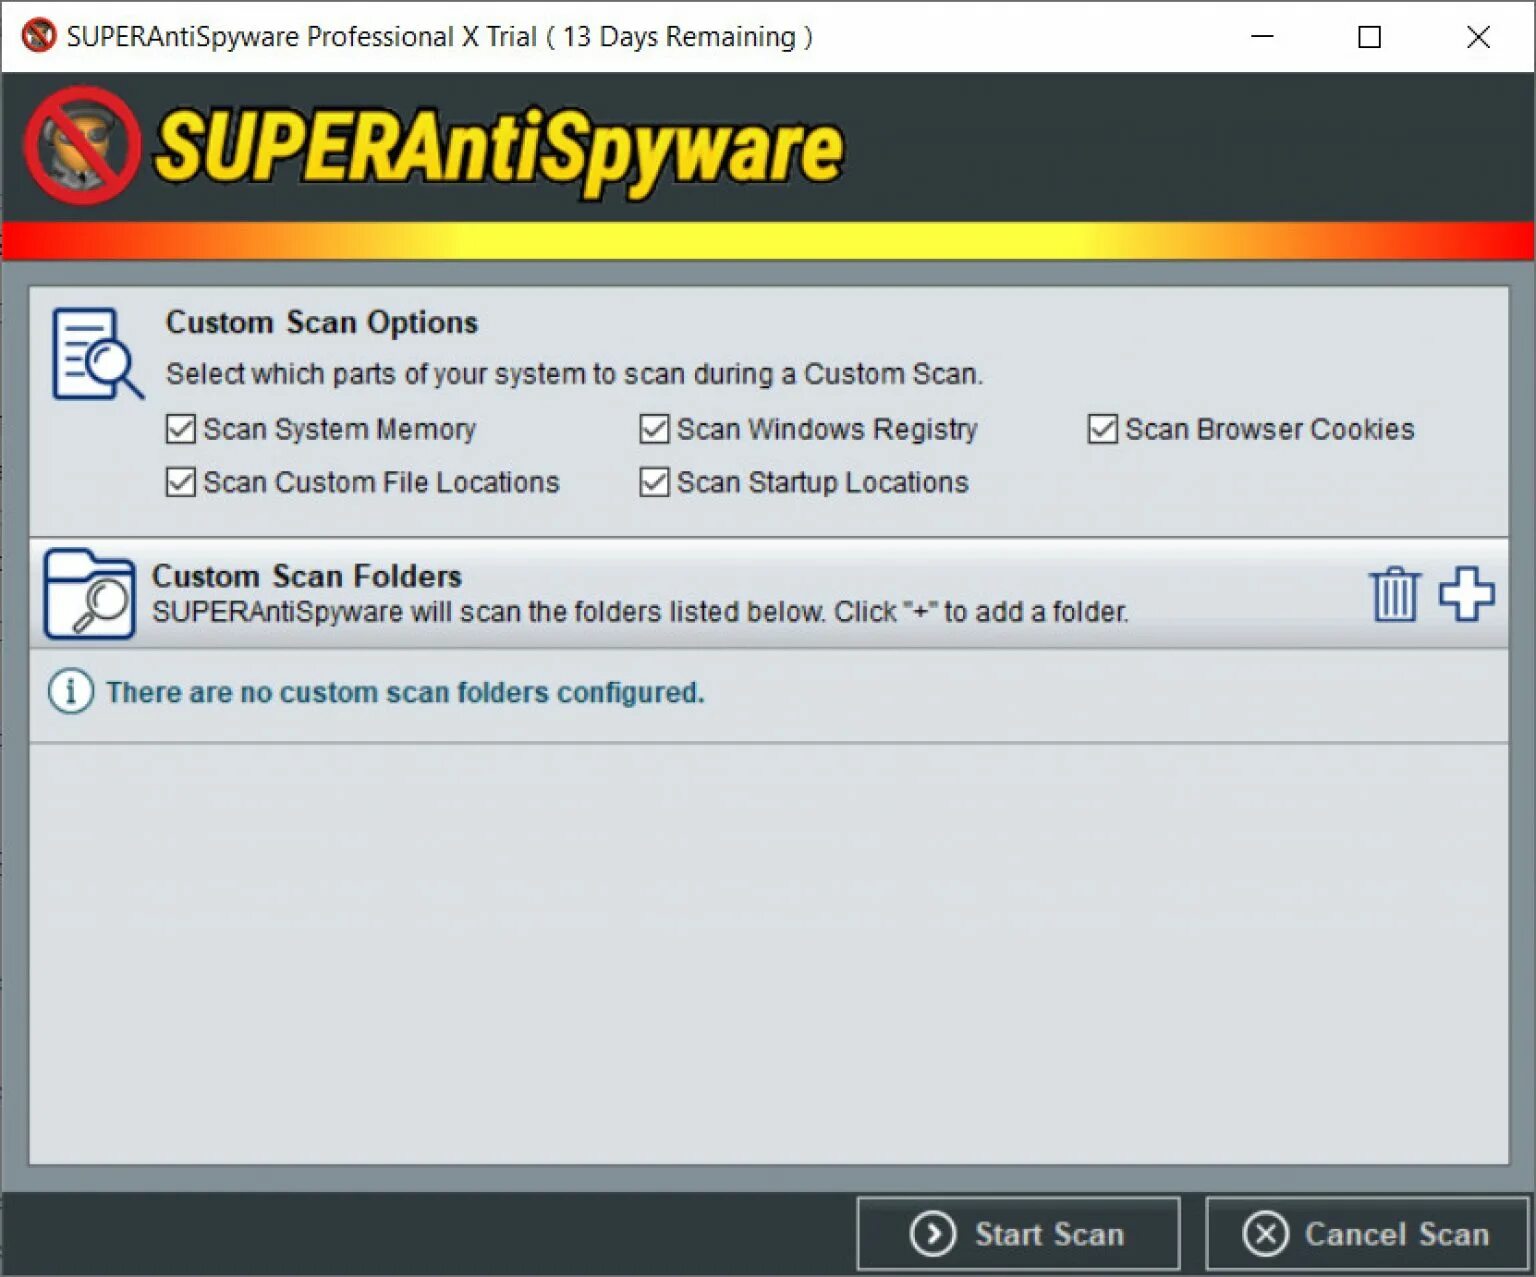Click the Cancel Scan button
The image size is (1536, 1277).
tap(1367, 1233)
